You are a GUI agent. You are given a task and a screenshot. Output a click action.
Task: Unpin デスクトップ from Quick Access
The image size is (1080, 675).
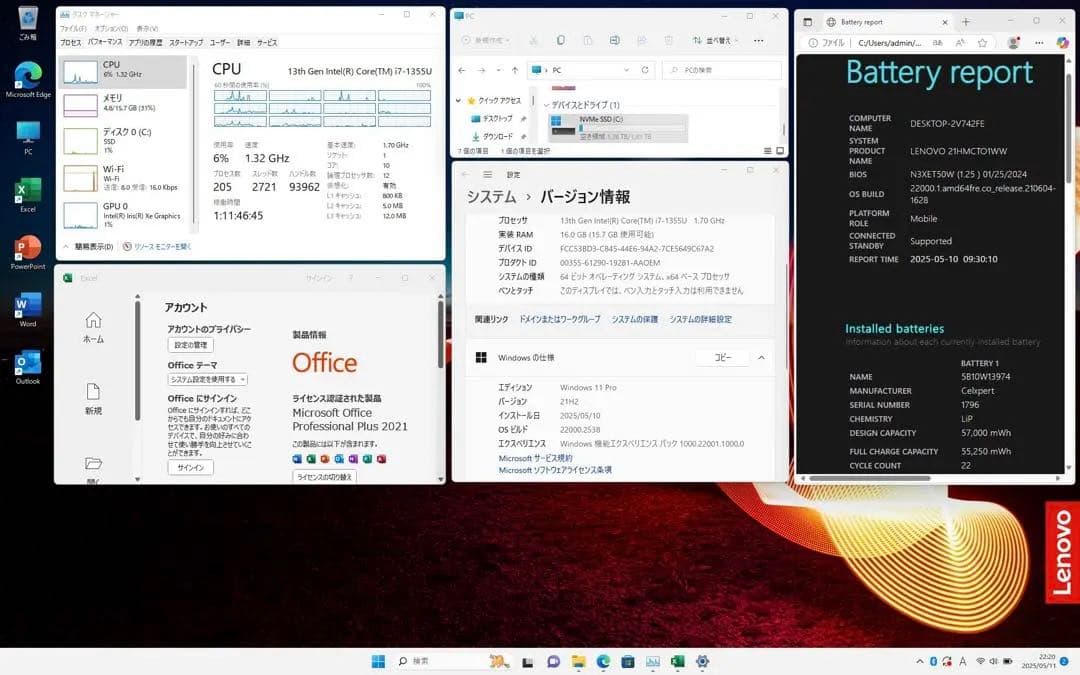pyautogui.click(x=526, y=118)
